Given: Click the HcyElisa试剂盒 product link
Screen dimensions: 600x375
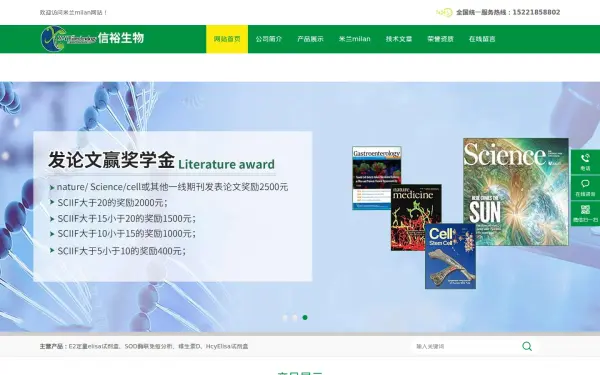Looking at the screenshot, I should (x=227, y=346).
